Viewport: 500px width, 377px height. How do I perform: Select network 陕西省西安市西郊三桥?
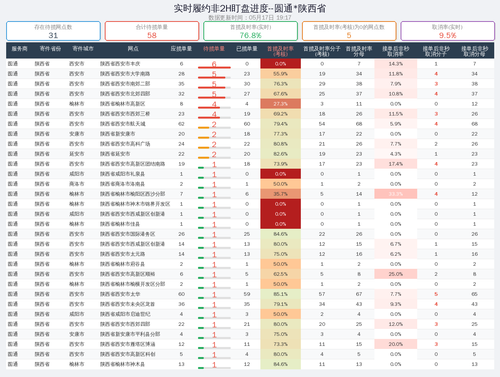click(x=125, y=114)
